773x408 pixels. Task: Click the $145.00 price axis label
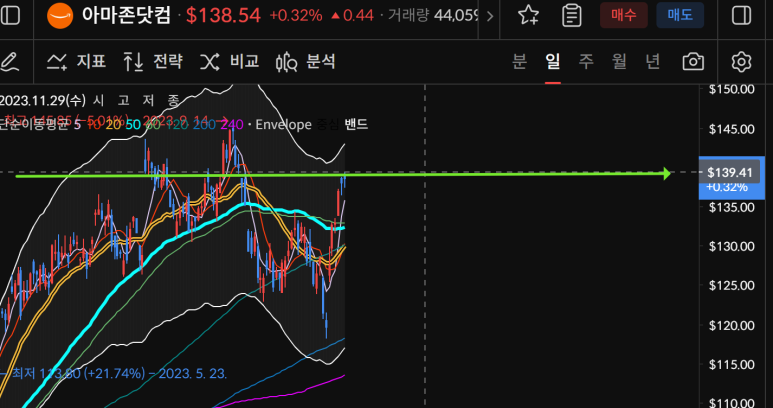(x=732, y=129)
